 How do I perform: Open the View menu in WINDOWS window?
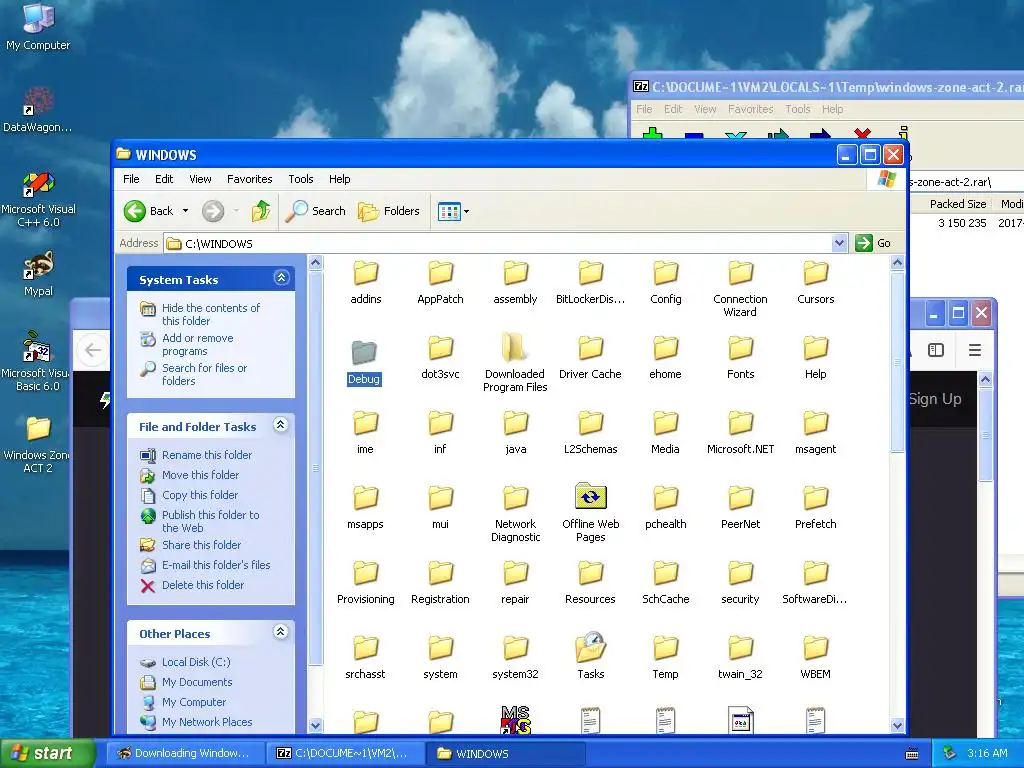(200, 179)
